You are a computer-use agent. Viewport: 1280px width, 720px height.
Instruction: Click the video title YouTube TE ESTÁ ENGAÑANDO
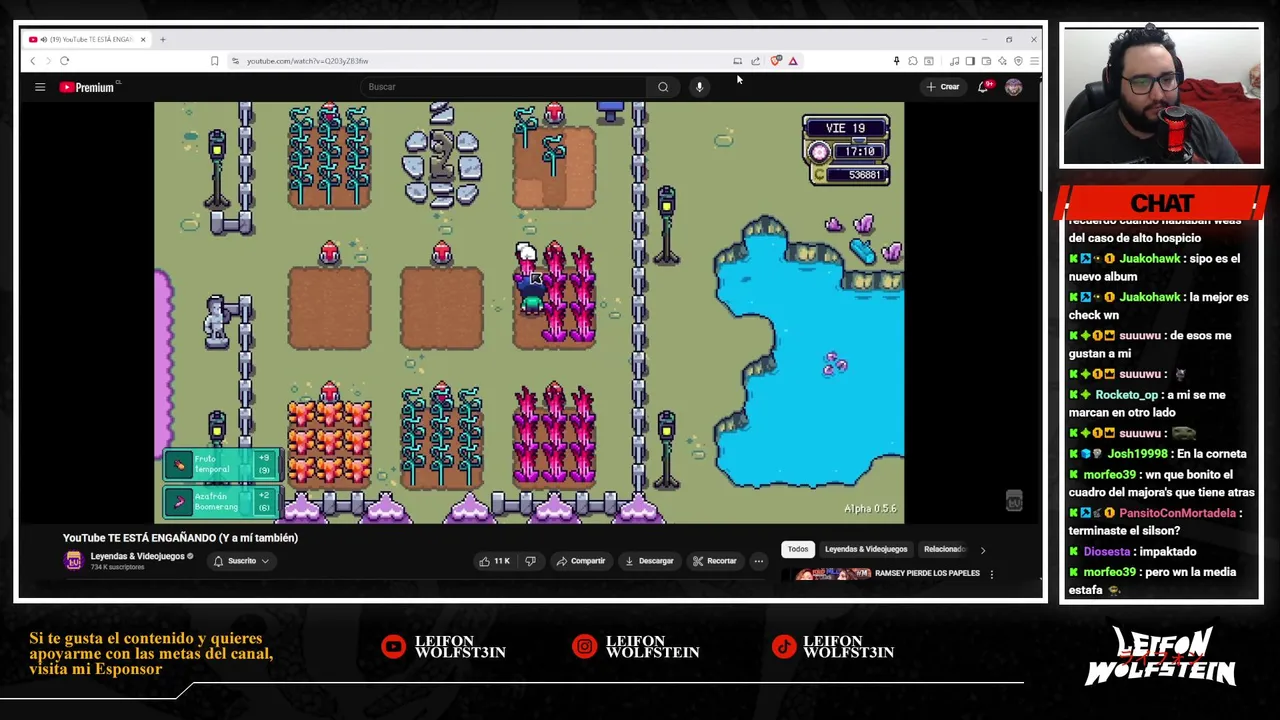pos(180,538)
